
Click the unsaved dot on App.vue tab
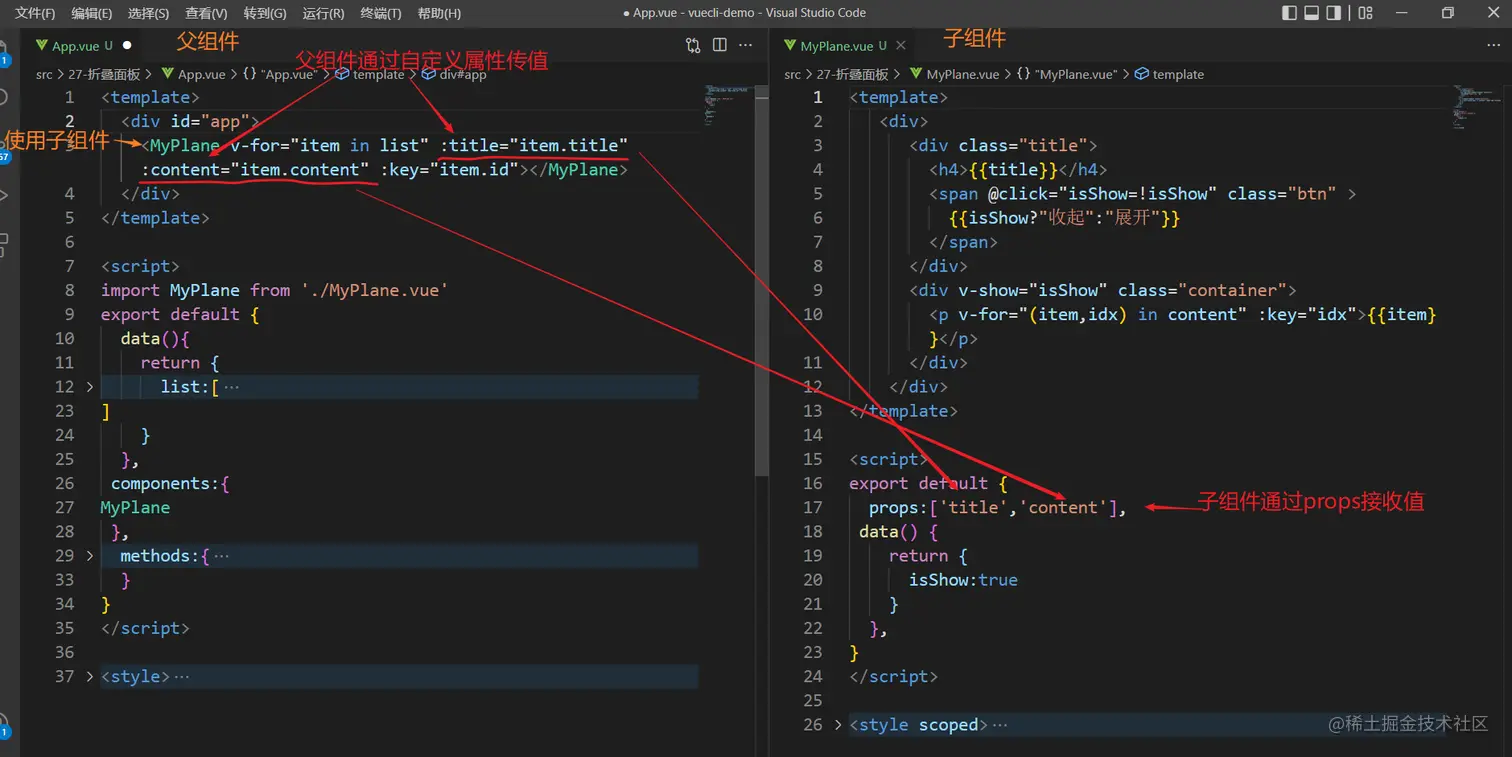click(x=127, y=45)
